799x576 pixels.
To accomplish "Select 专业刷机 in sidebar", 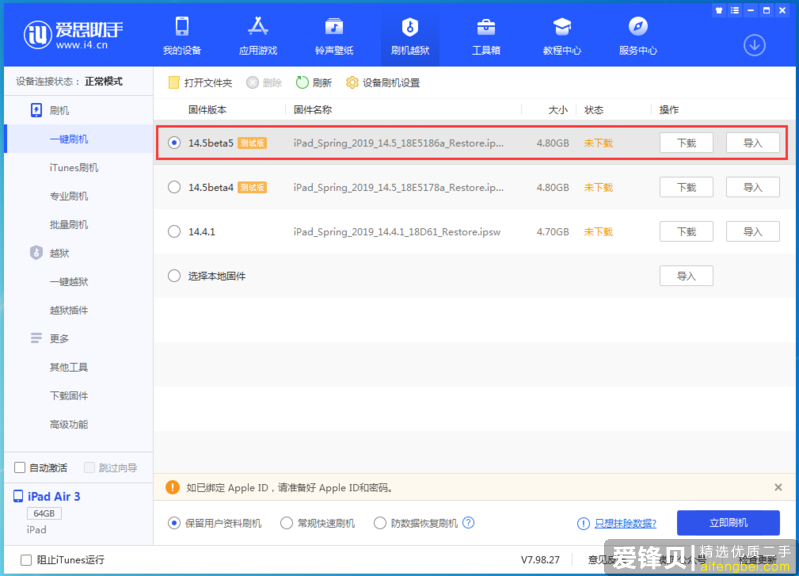I will (69, 196).
